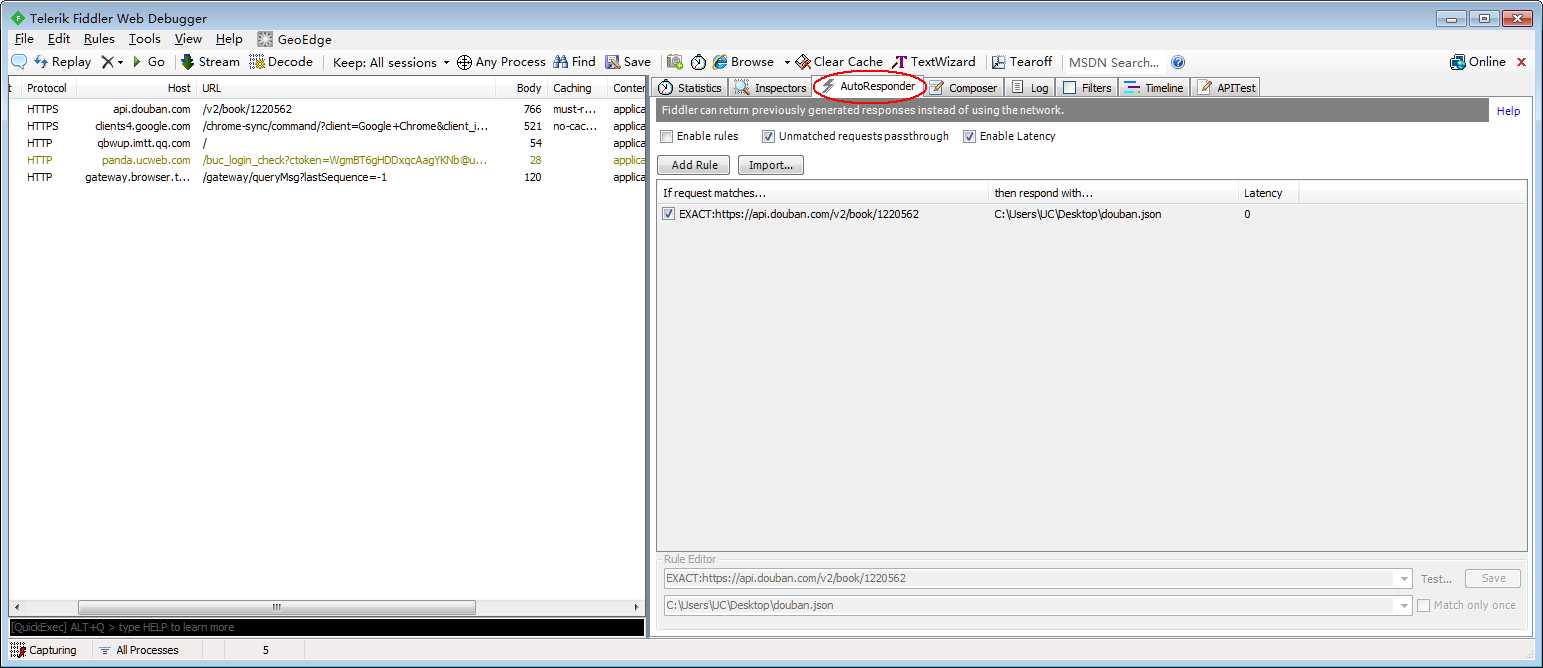Switch to the APITest tab
This screenshot has height=668, width=1543.
(1225, 88)
